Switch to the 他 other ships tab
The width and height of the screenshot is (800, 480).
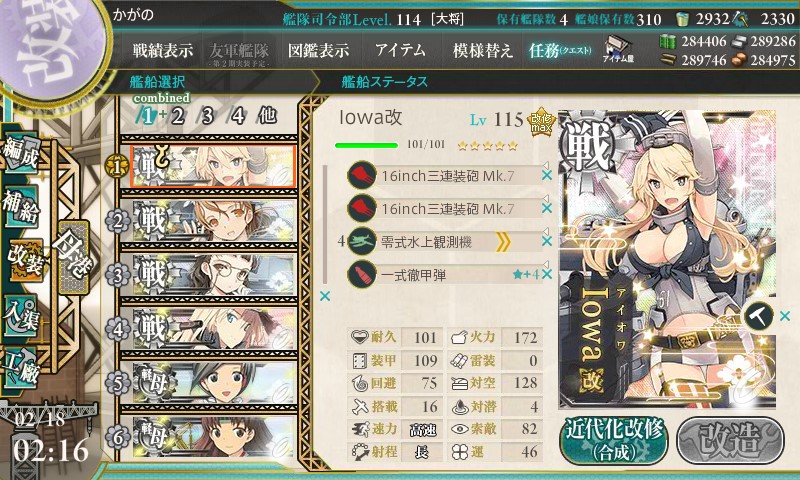(x=267, y=115)
